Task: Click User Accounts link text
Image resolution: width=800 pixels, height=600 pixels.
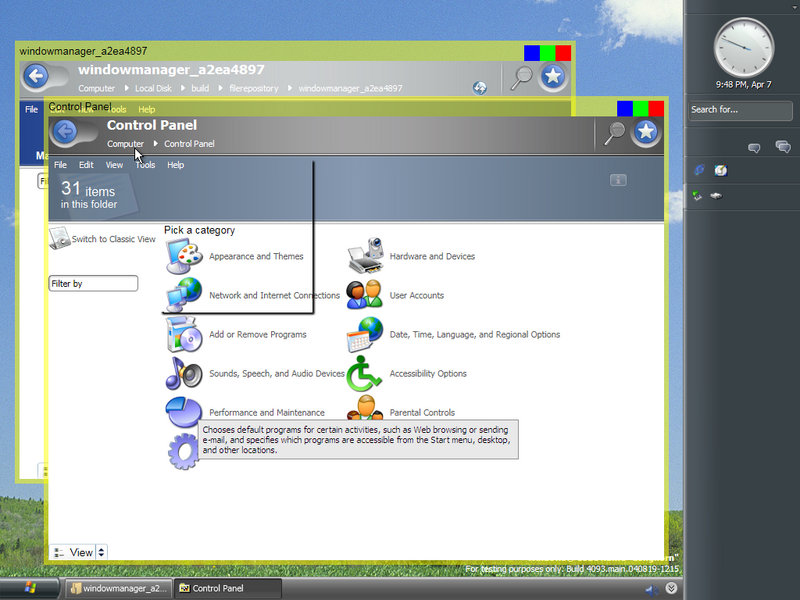Action: click(x=417, y=295)
